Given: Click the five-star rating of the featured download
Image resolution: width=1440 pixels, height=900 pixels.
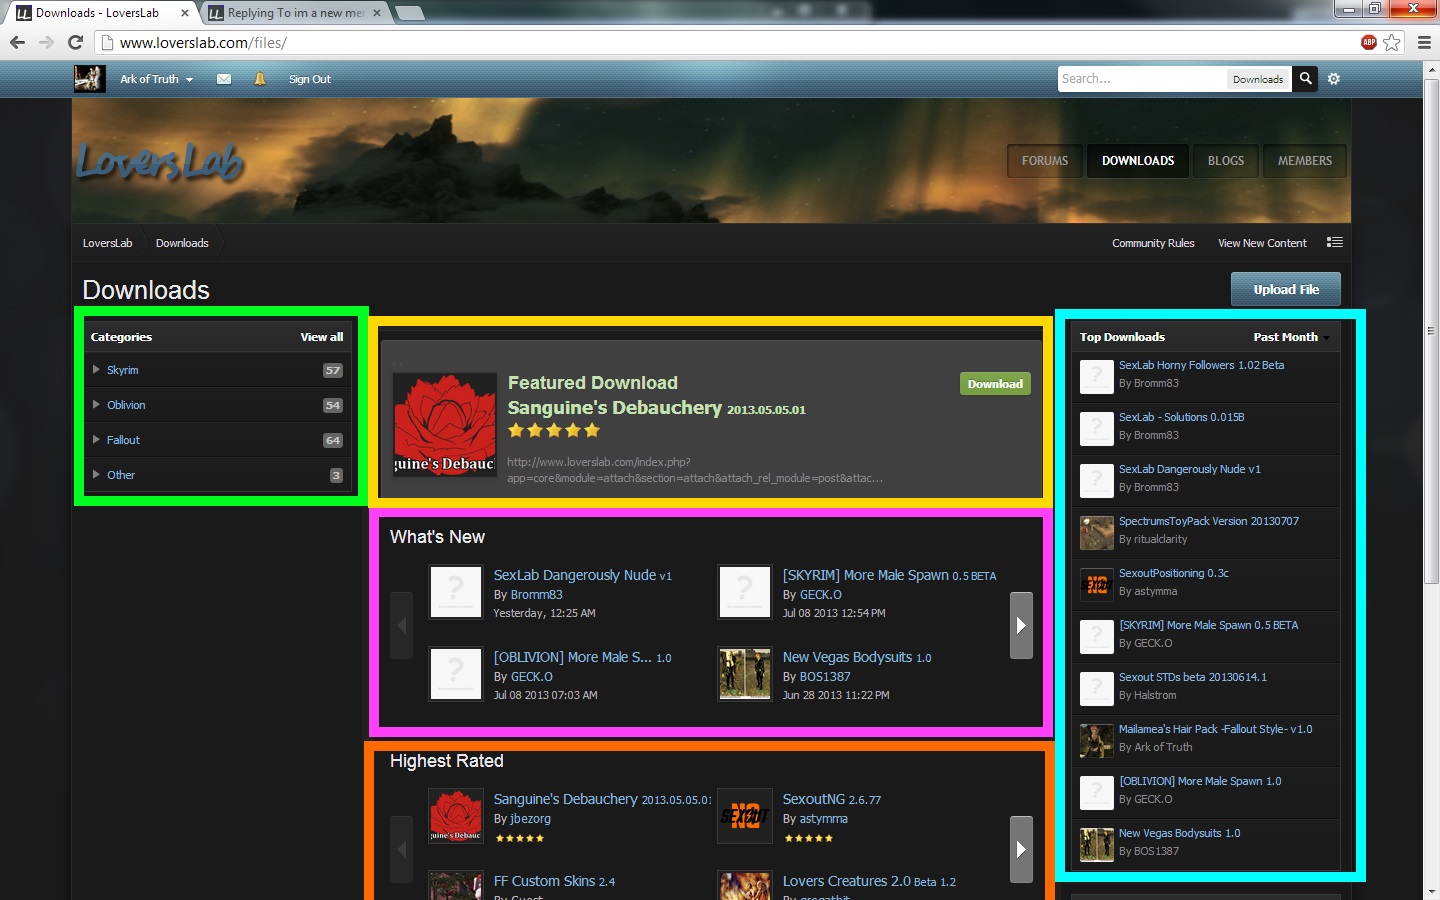Looking at the screenshot, I should (x=554, y=431).
